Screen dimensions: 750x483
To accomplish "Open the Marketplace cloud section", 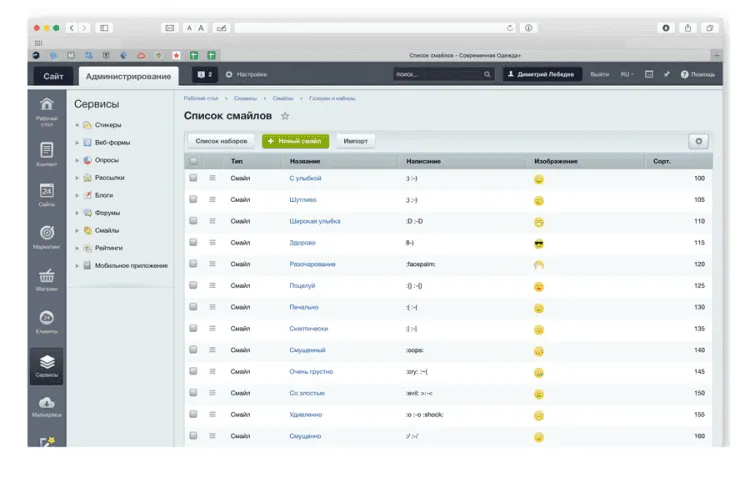I will (46, 406).
